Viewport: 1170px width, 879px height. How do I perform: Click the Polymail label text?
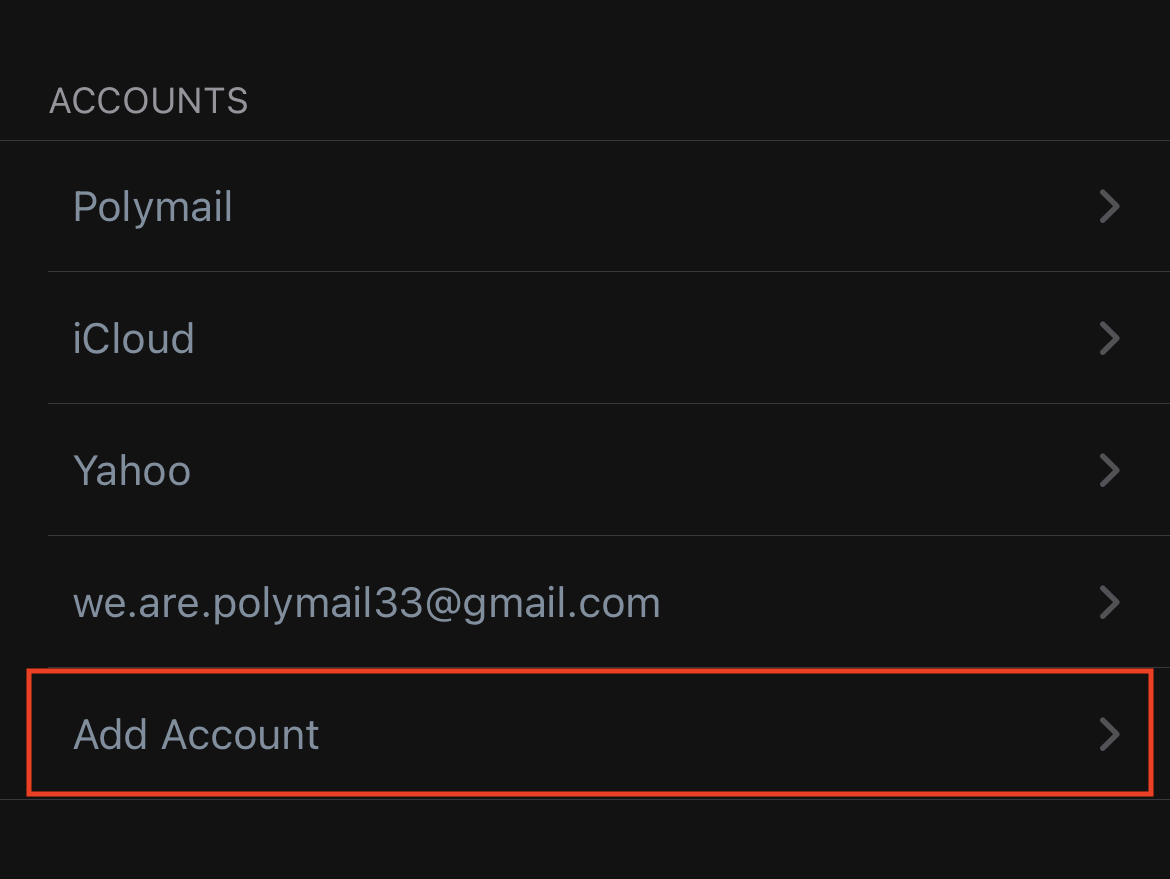coord(153,207)
